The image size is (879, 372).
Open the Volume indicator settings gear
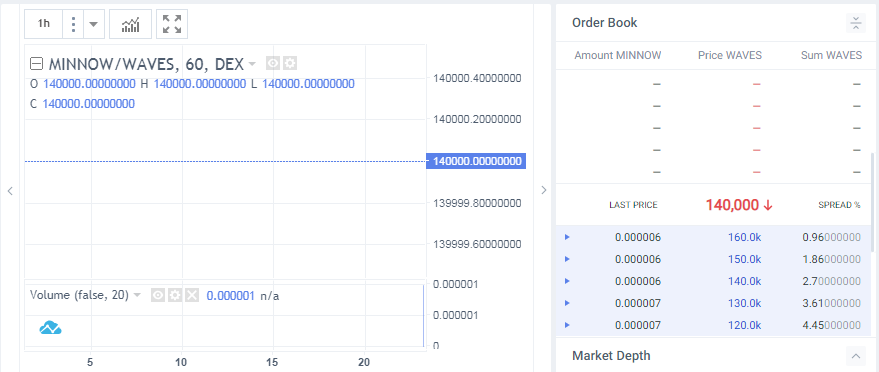(175, 295)
